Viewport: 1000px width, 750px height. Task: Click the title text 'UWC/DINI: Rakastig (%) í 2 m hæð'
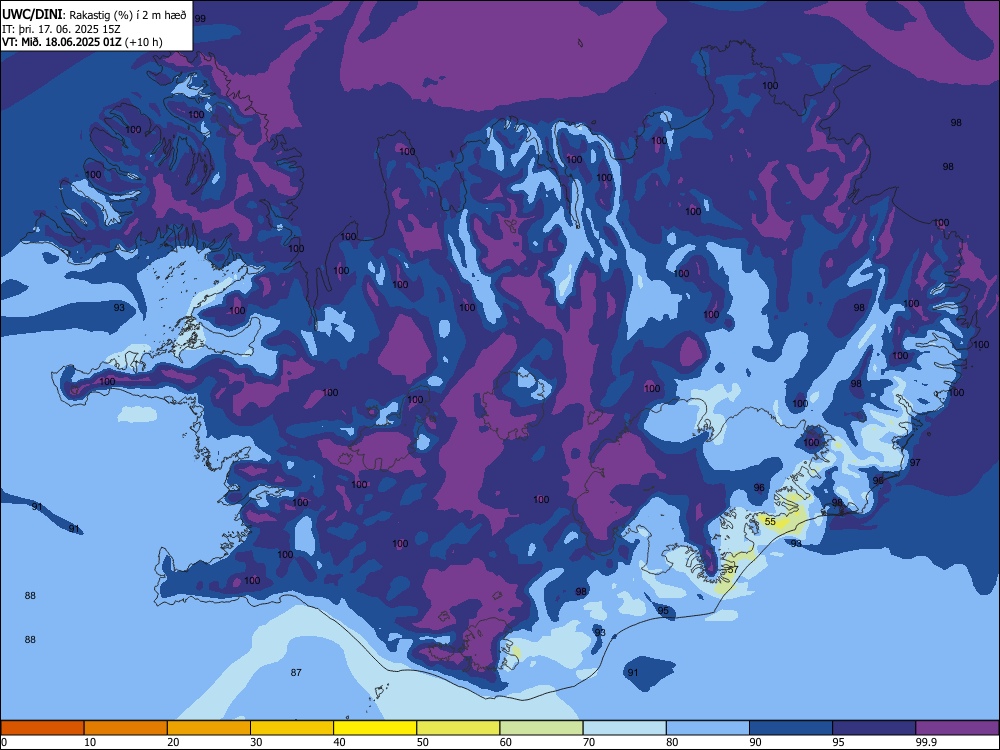(94, 15)
